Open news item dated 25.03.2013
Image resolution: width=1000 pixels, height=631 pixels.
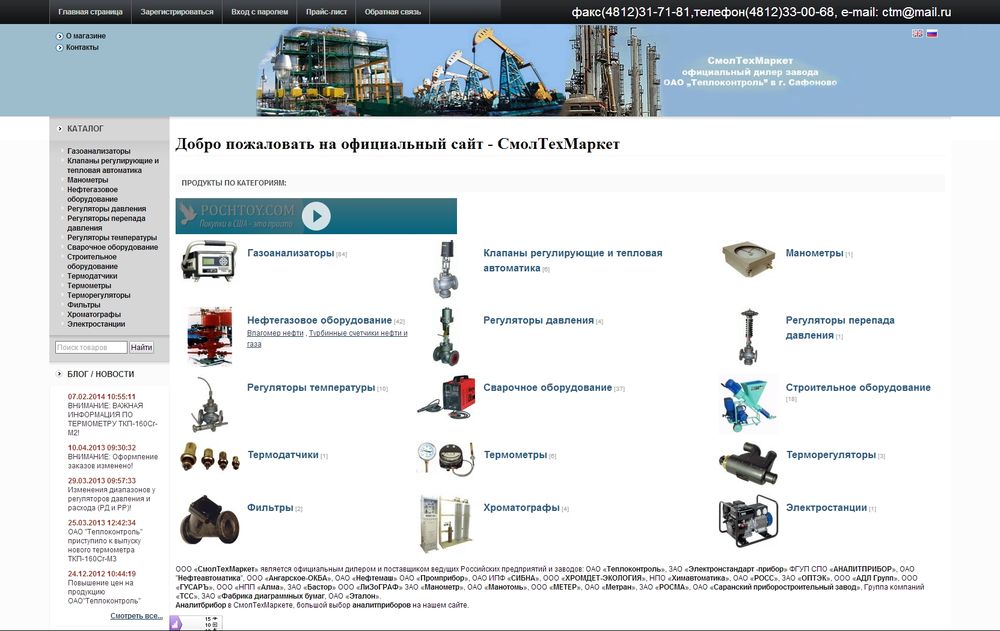pyautogui.click(x=105, y=540)
